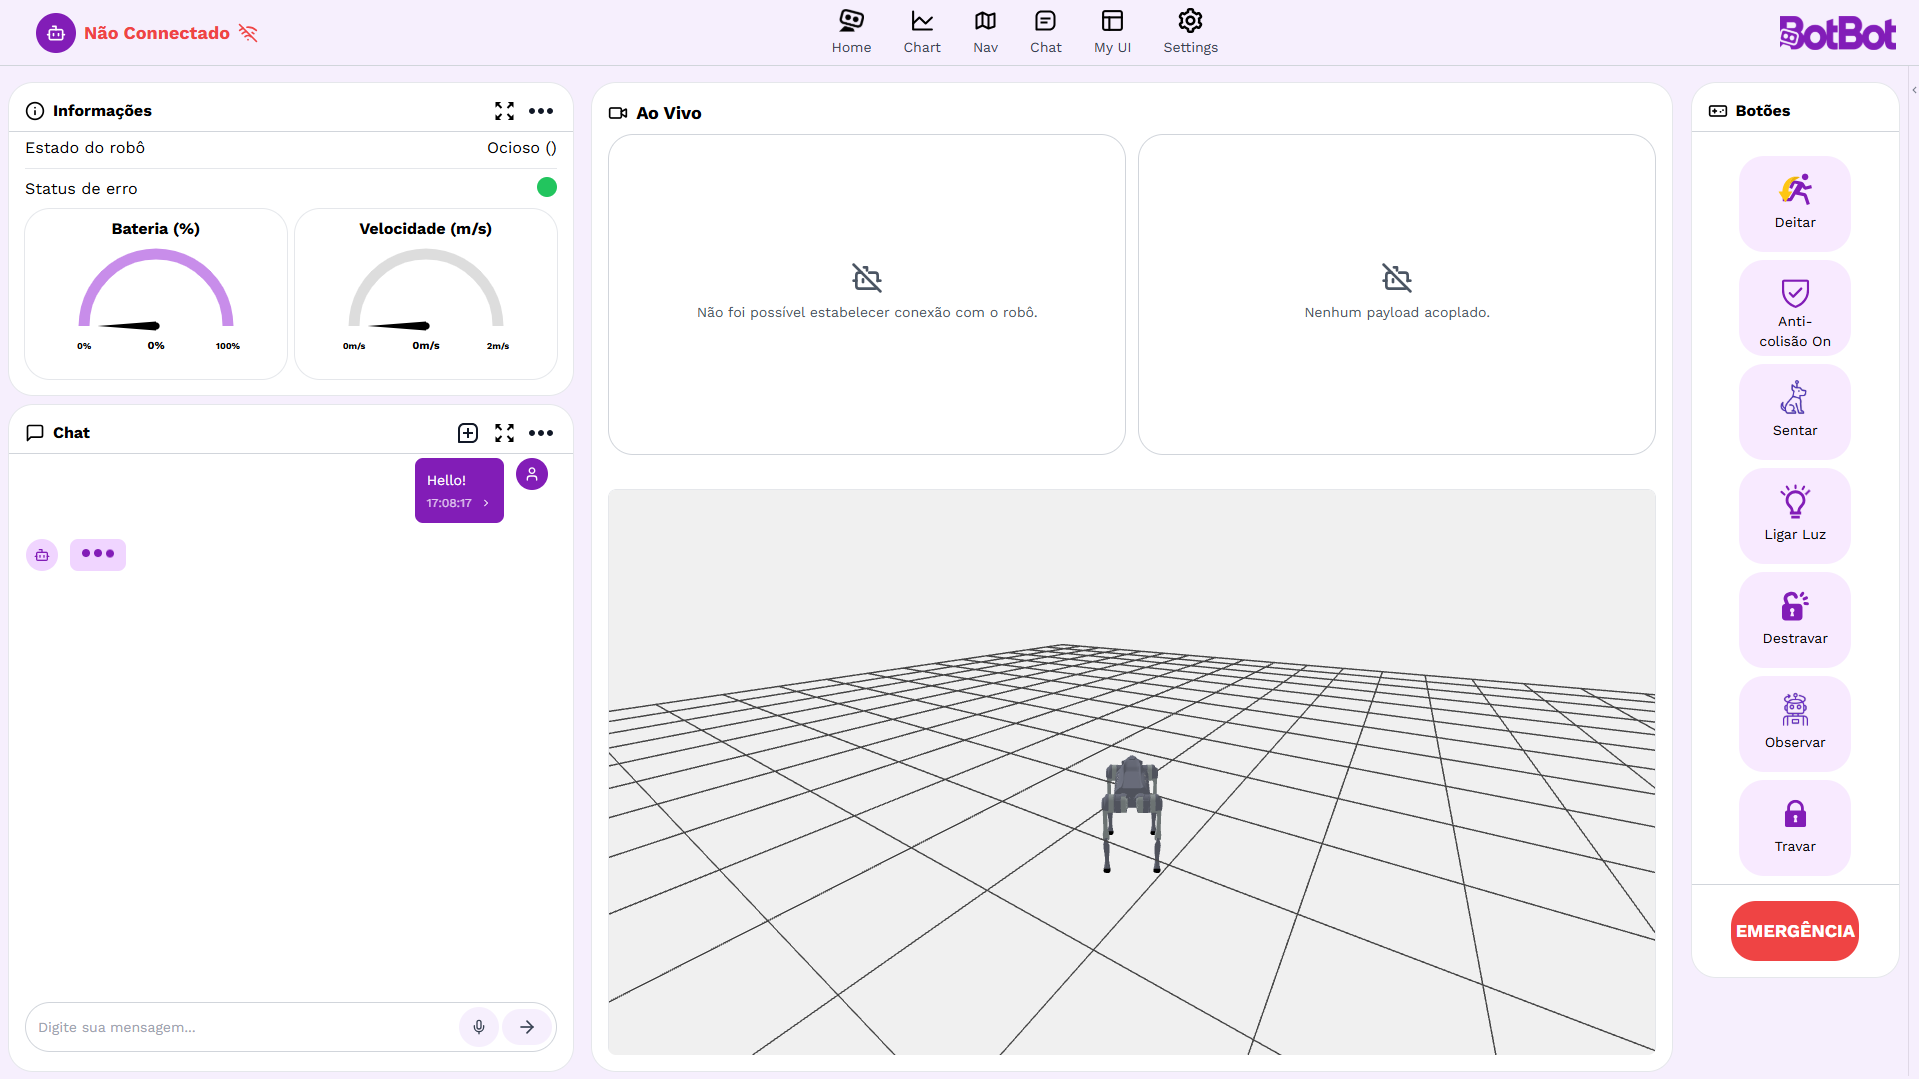Open the Chat panel options menu
Image resolution: width=1920 pixels, height=1080 pixels.
pos(541,433)
